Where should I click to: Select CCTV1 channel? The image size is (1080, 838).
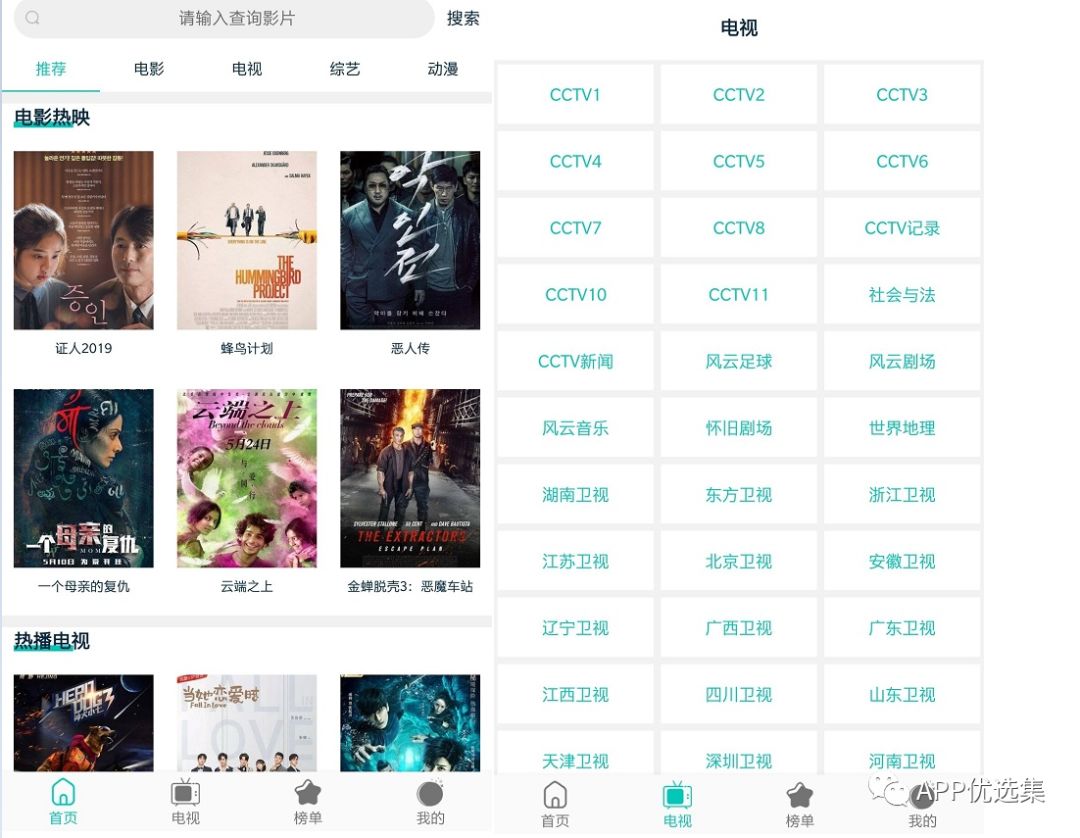[x=575, y=94]
